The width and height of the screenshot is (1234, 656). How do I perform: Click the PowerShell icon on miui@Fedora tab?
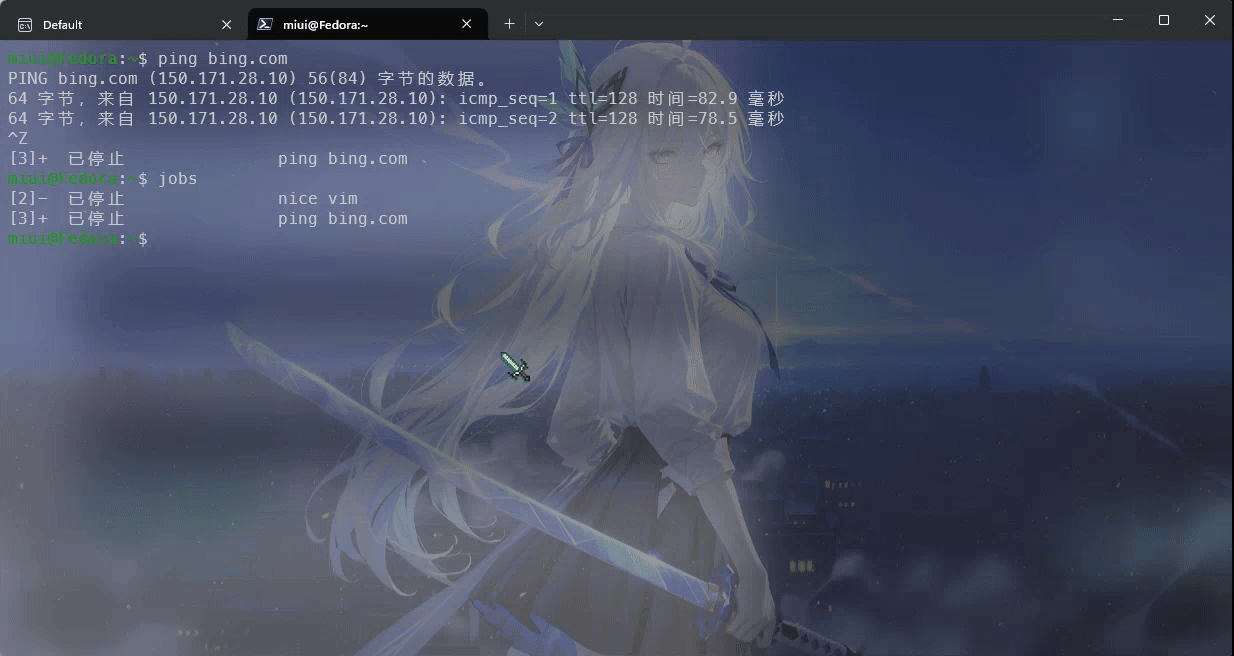point(265,24)
